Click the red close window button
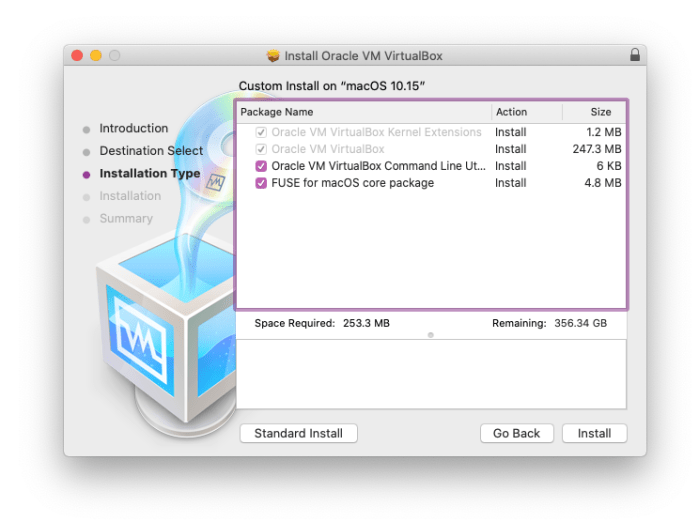 (x=78, y=56)
